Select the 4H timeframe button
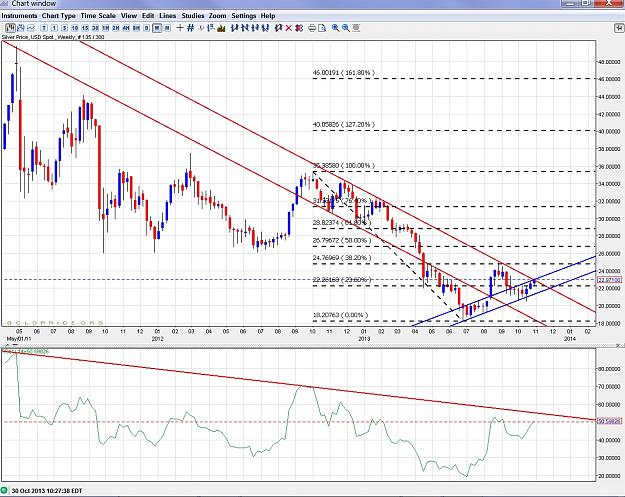Image resolution: width=625 pixels, height=497 pixels. click(126, 28)
